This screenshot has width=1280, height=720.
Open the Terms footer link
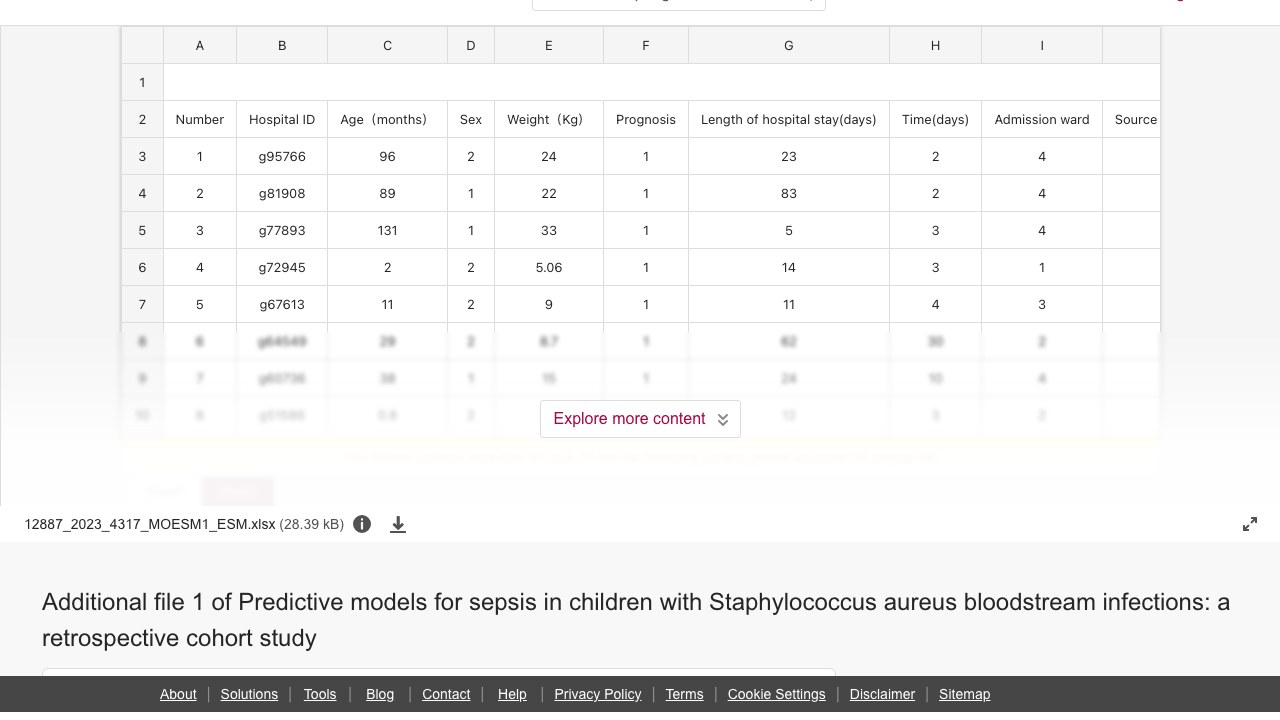[684, 694]
